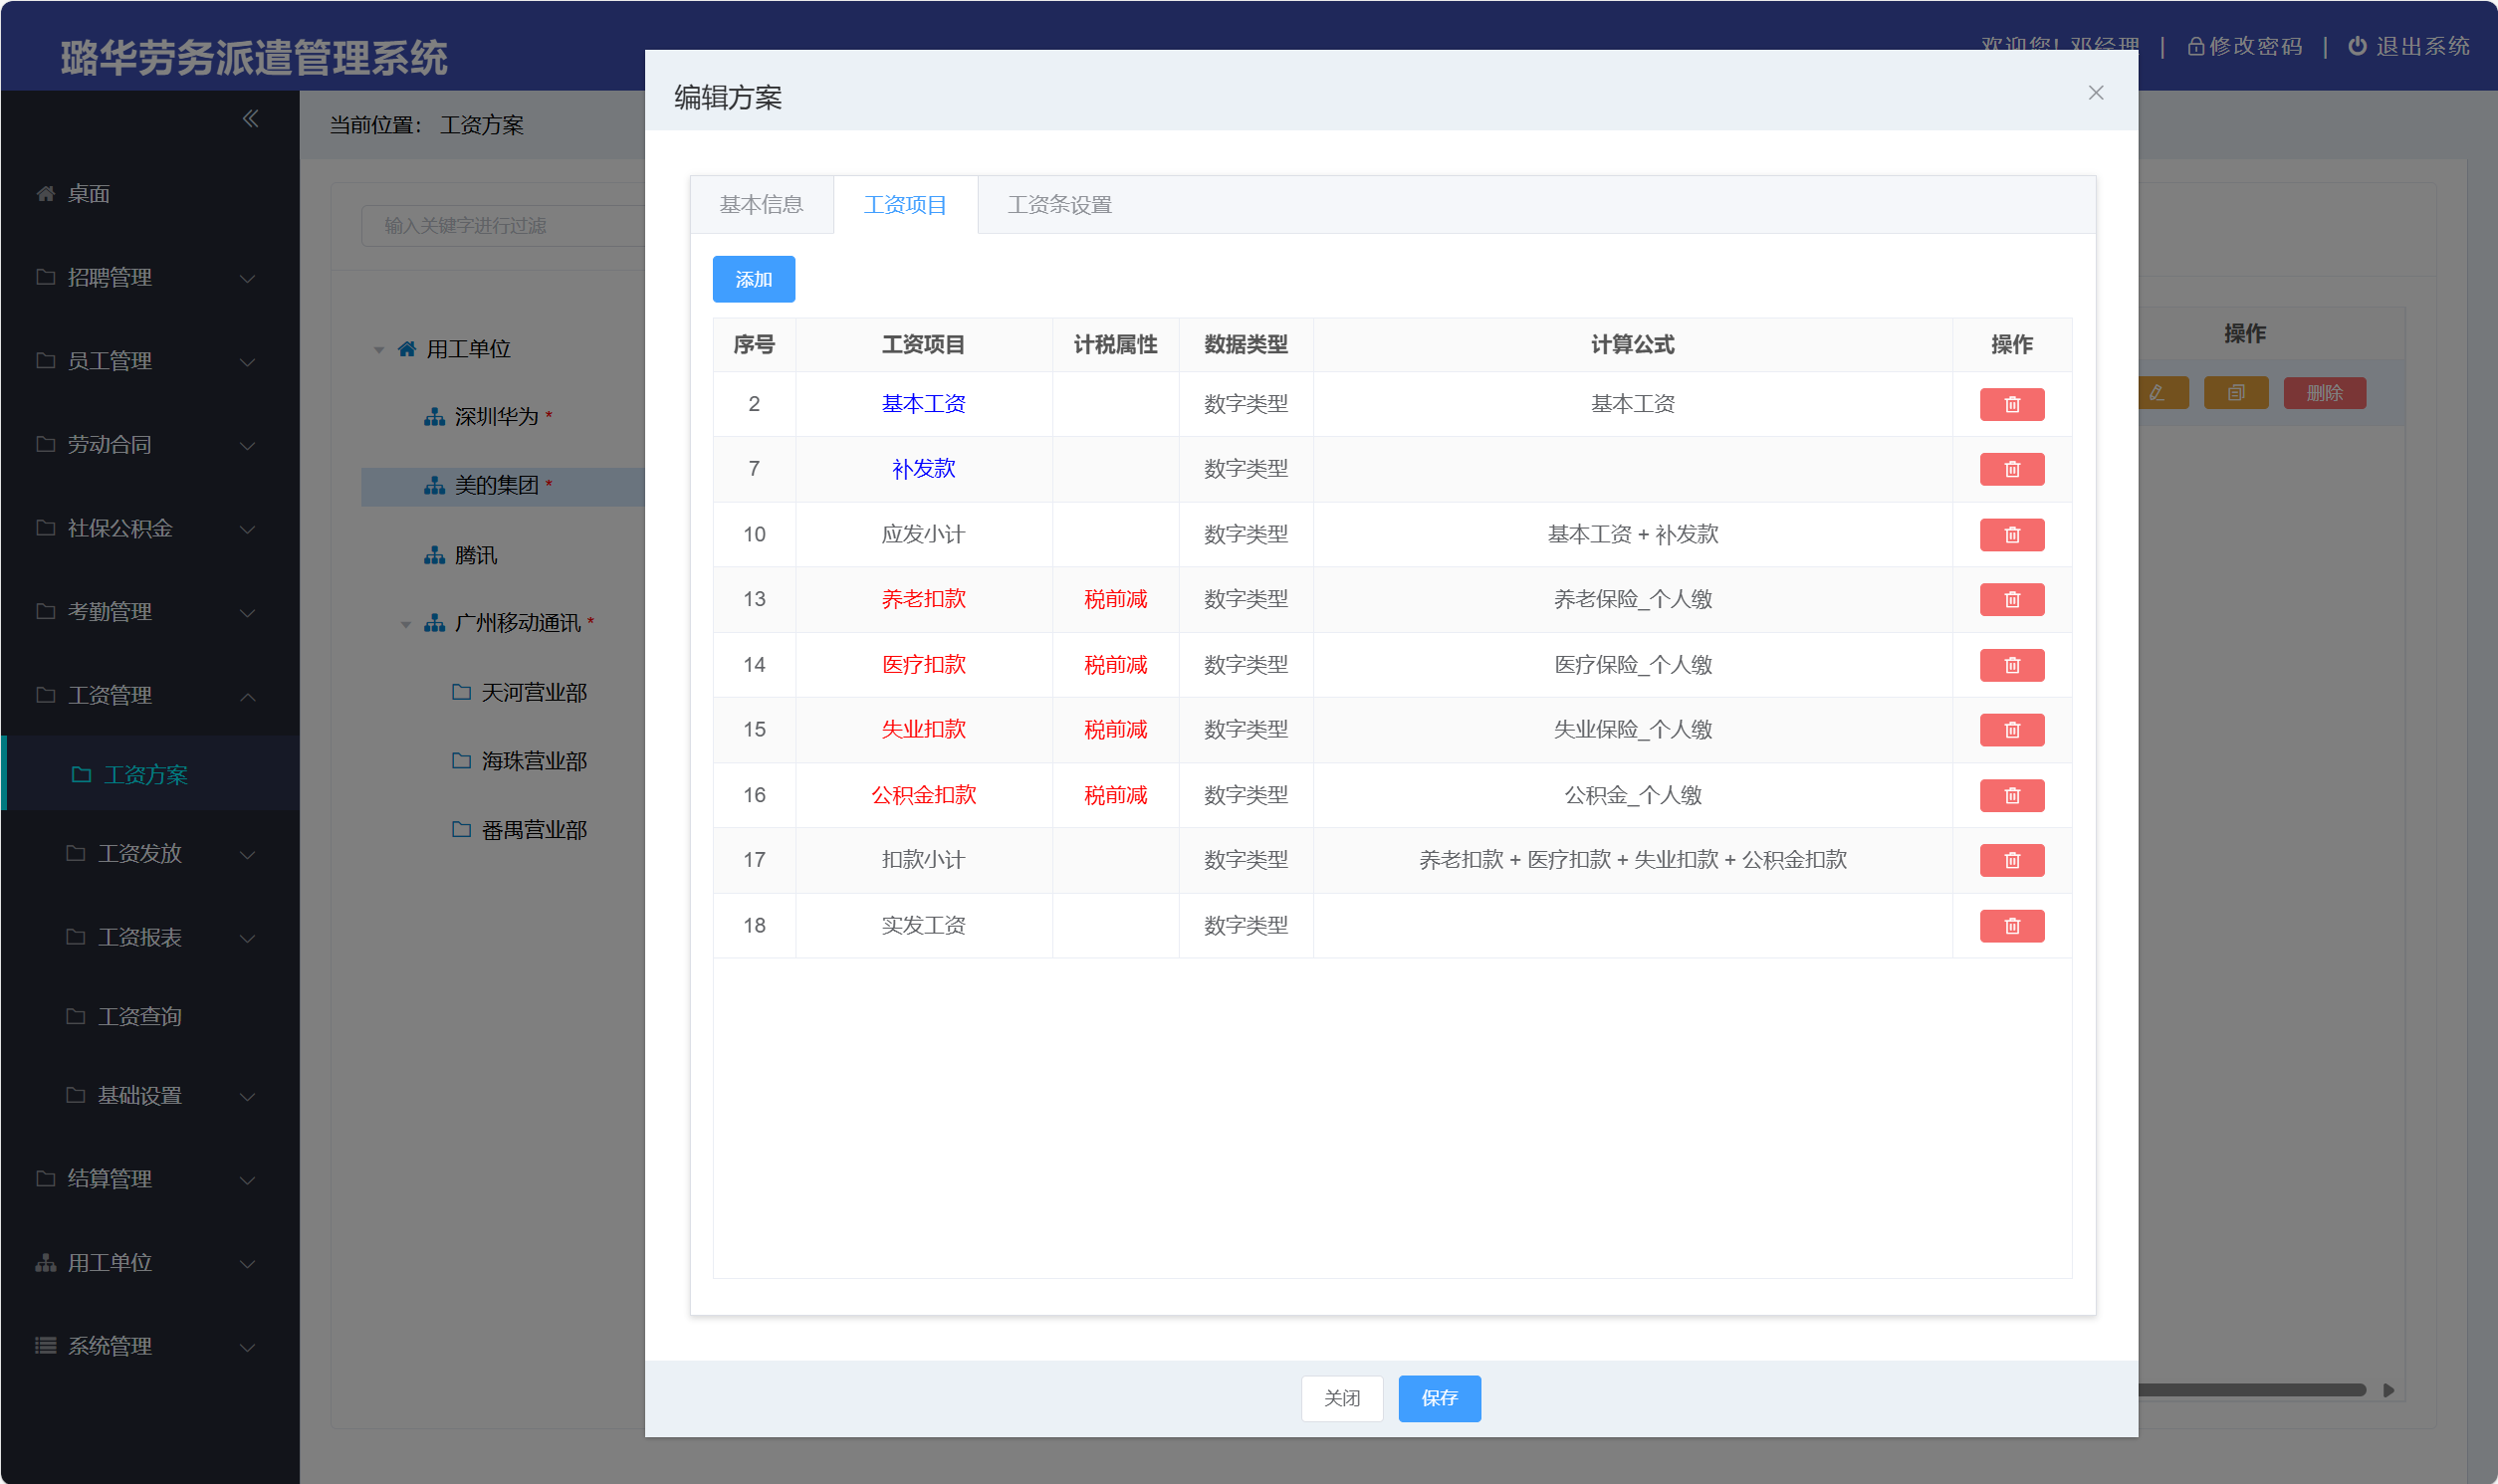Switch to the 基本信息 tab
2498x1484 pixels.
tap(761, 205)
